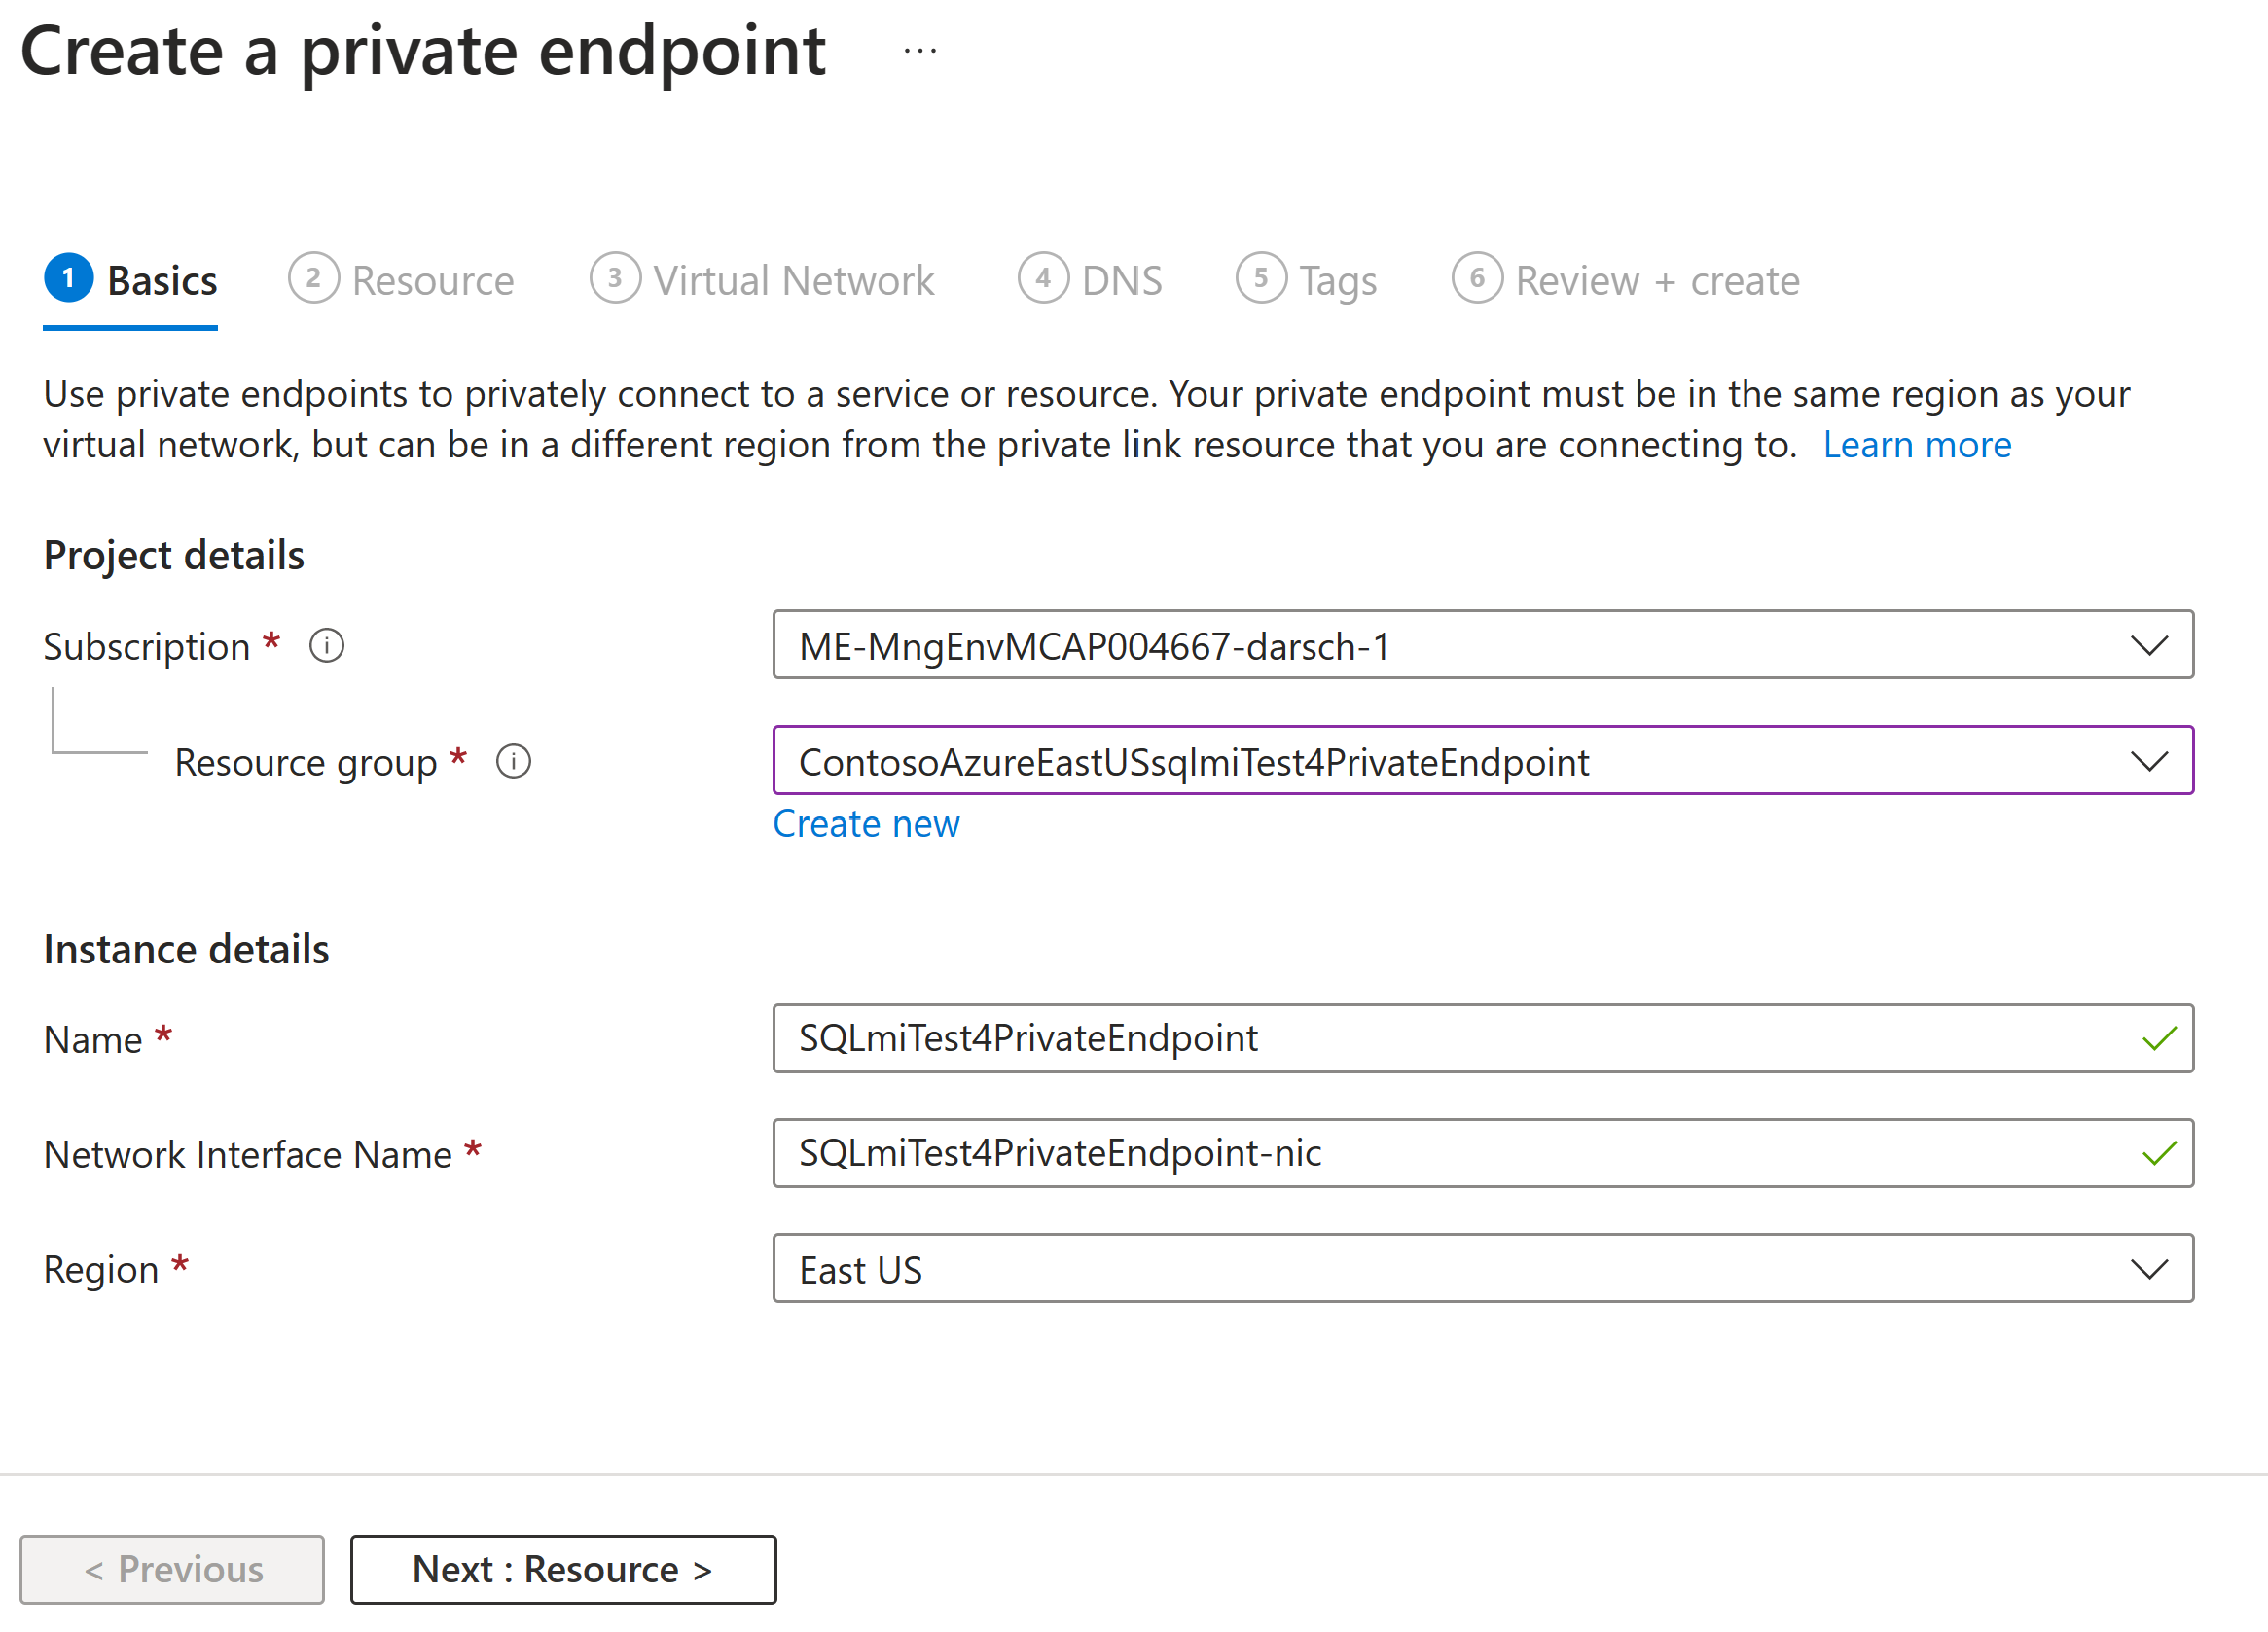This screenshot has width=2268, height=1632.
Task: Select the Basics tab
Action: (161, 281)
